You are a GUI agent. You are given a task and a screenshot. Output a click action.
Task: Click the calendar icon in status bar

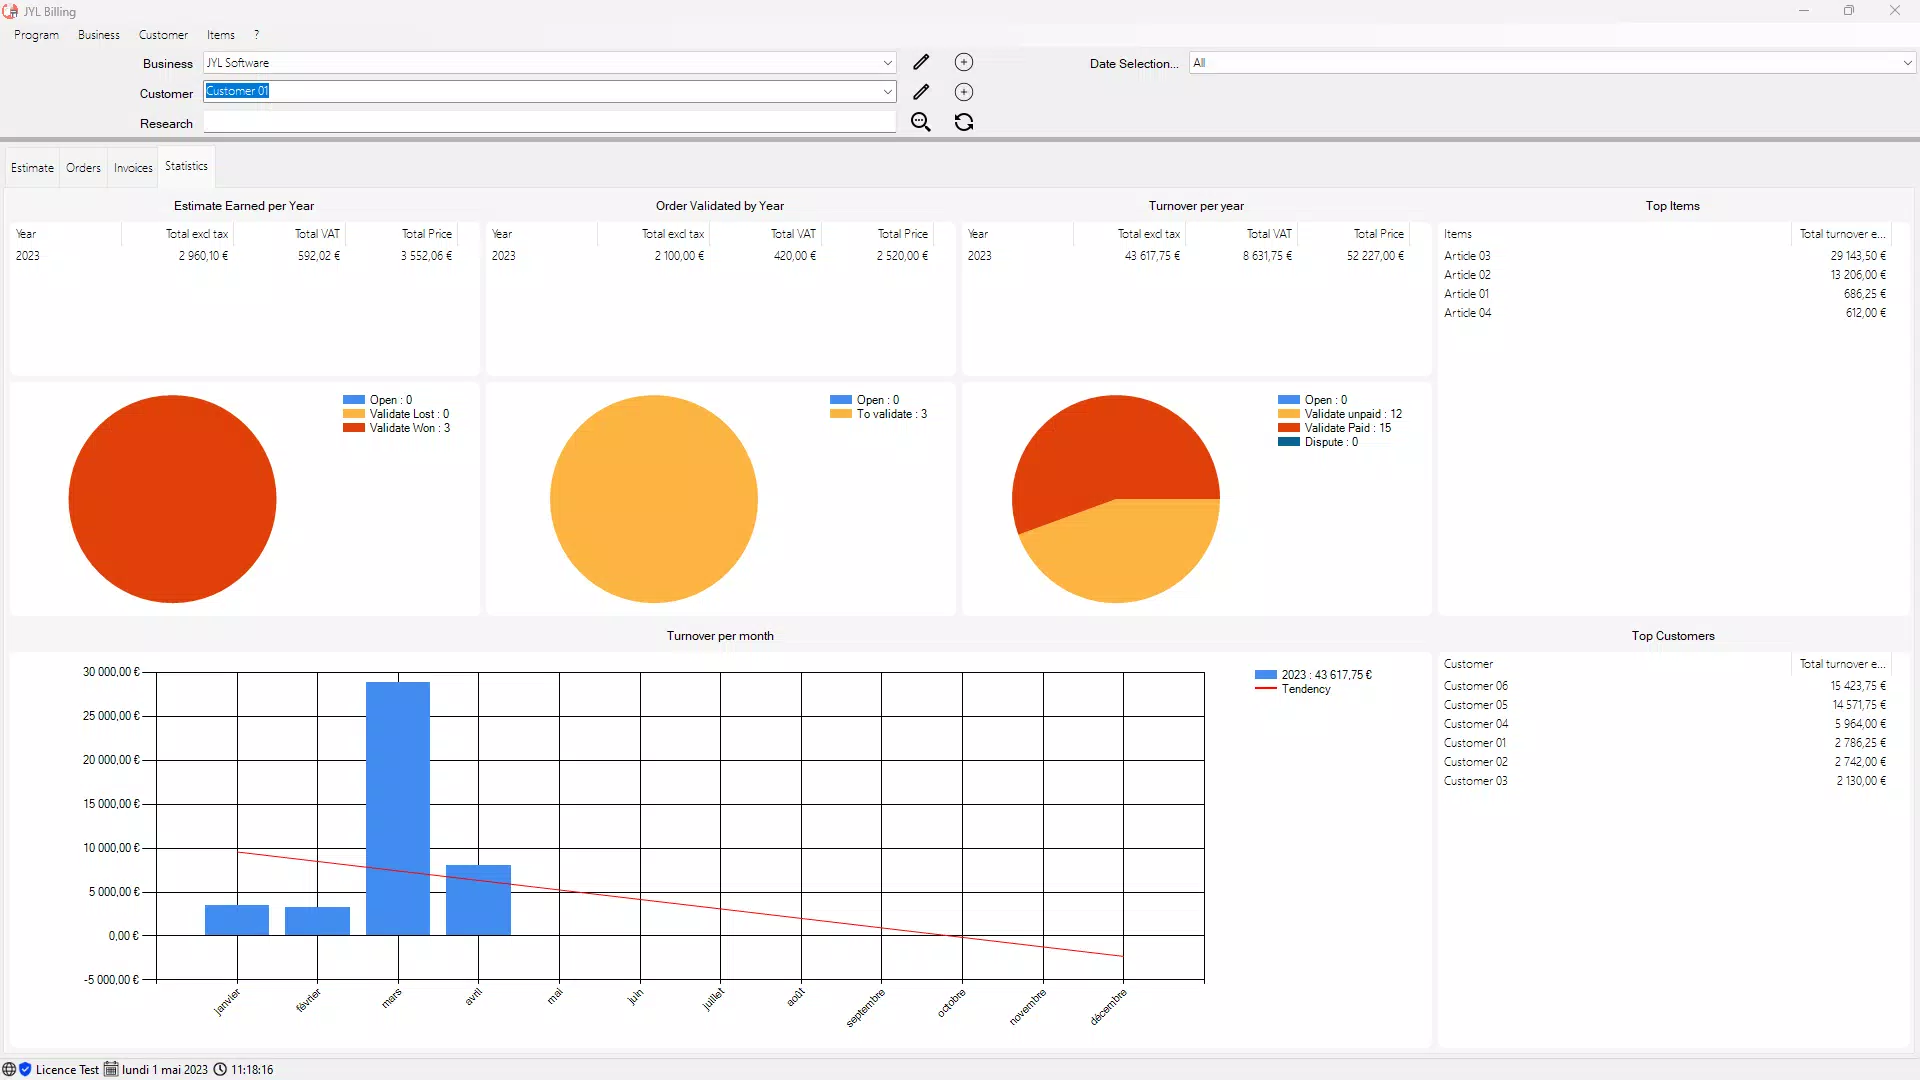111,1069
